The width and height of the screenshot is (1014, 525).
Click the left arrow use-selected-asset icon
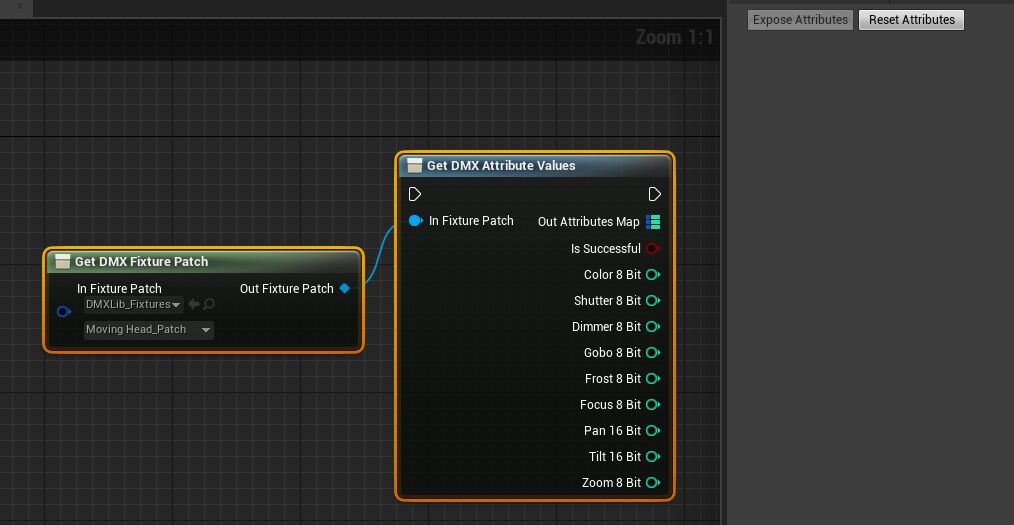pos(194,305)
